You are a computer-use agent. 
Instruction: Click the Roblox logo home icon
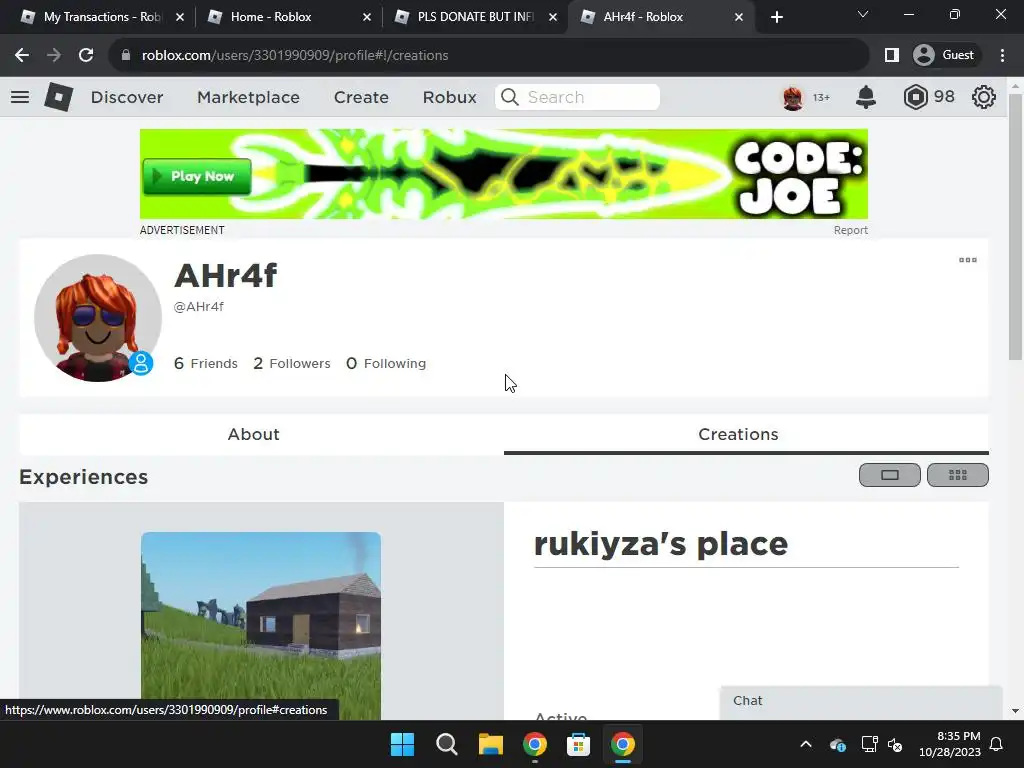[x=59, y=97]
